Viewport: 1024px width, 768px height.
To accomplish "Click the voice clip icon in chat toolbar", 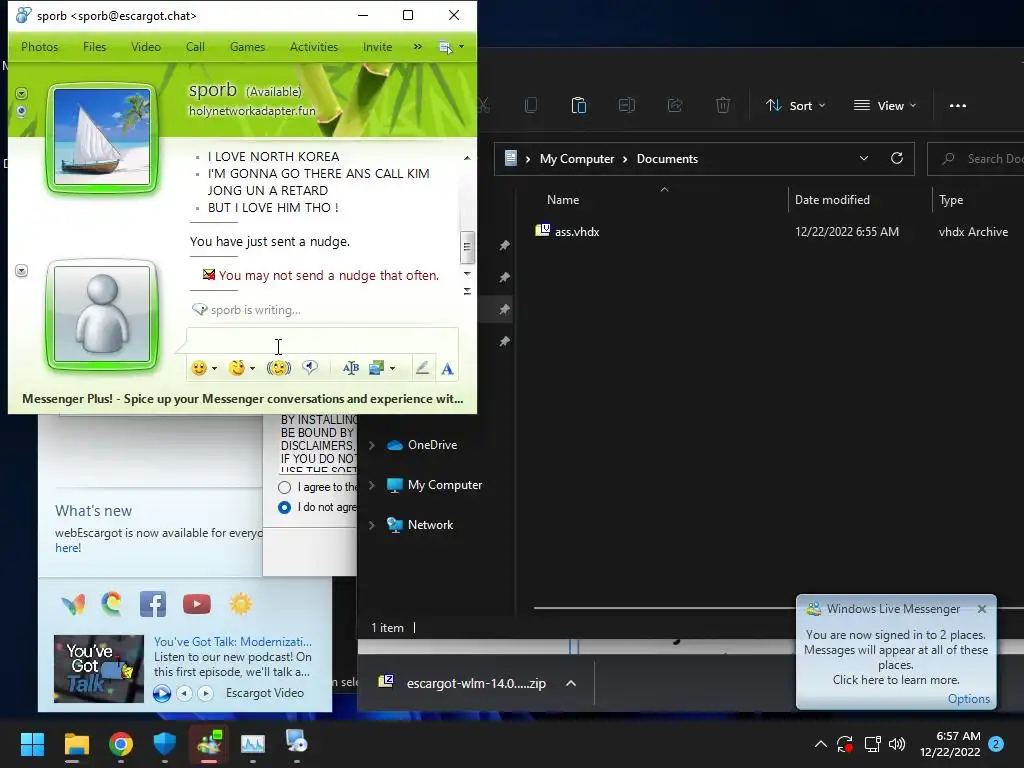I will 310,368.
